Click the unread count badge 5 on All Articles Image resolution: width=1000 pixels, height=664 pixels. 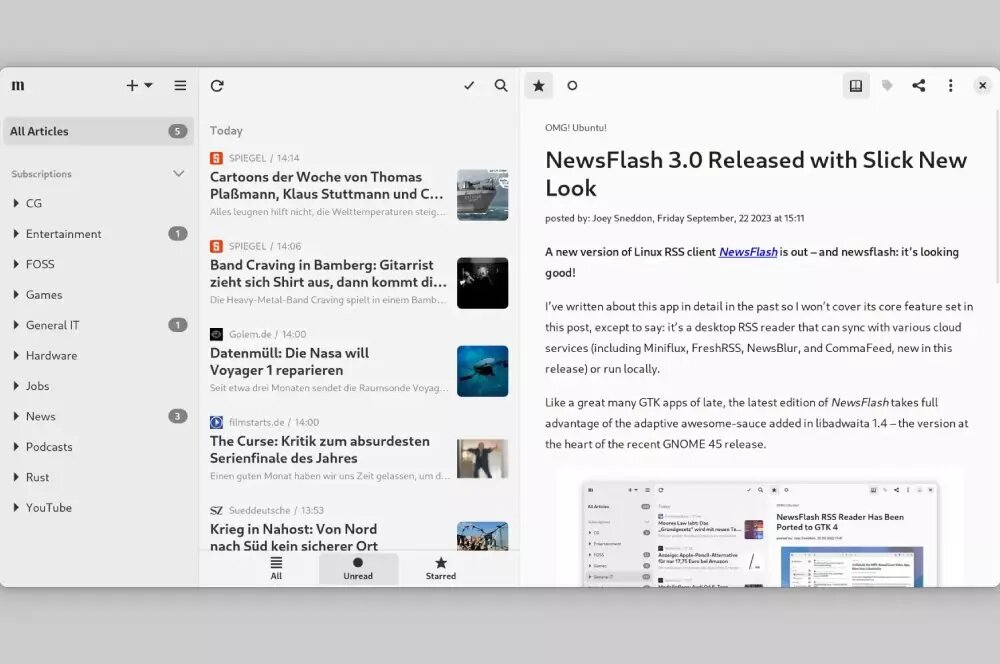178,131
